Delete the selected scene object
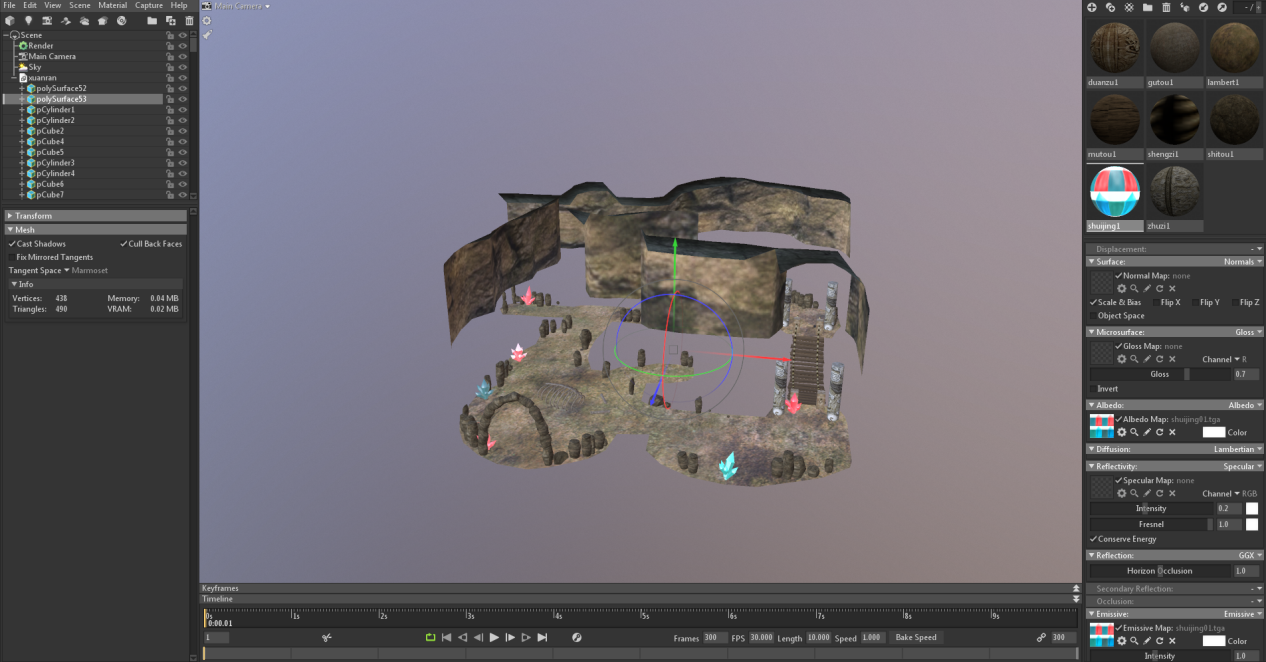The height and width of the screenshot is (662, 1266). [x=189, y=20]
